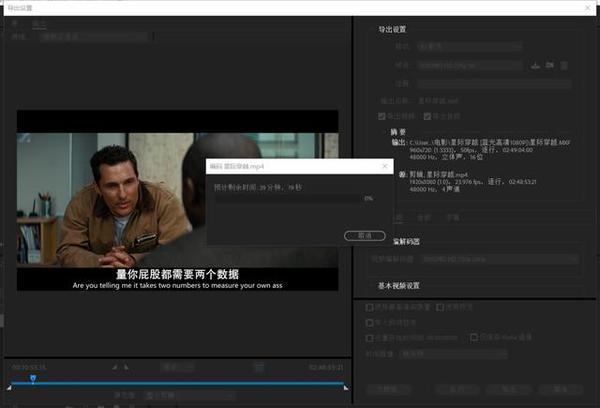Open the export Format dropdown
The height and width of the screenshot is (408, 600).
point(470,47)
